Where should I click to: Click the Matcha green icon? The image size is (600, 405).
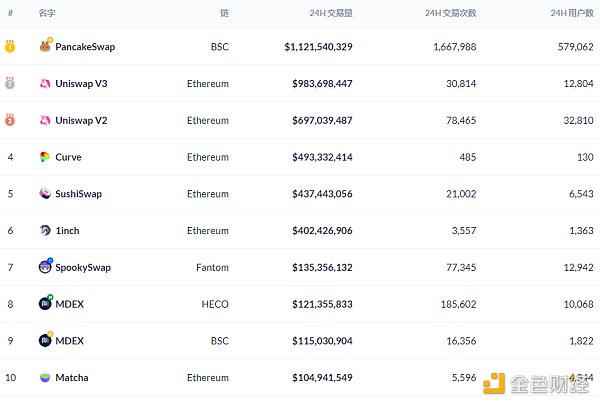[45, 377]
